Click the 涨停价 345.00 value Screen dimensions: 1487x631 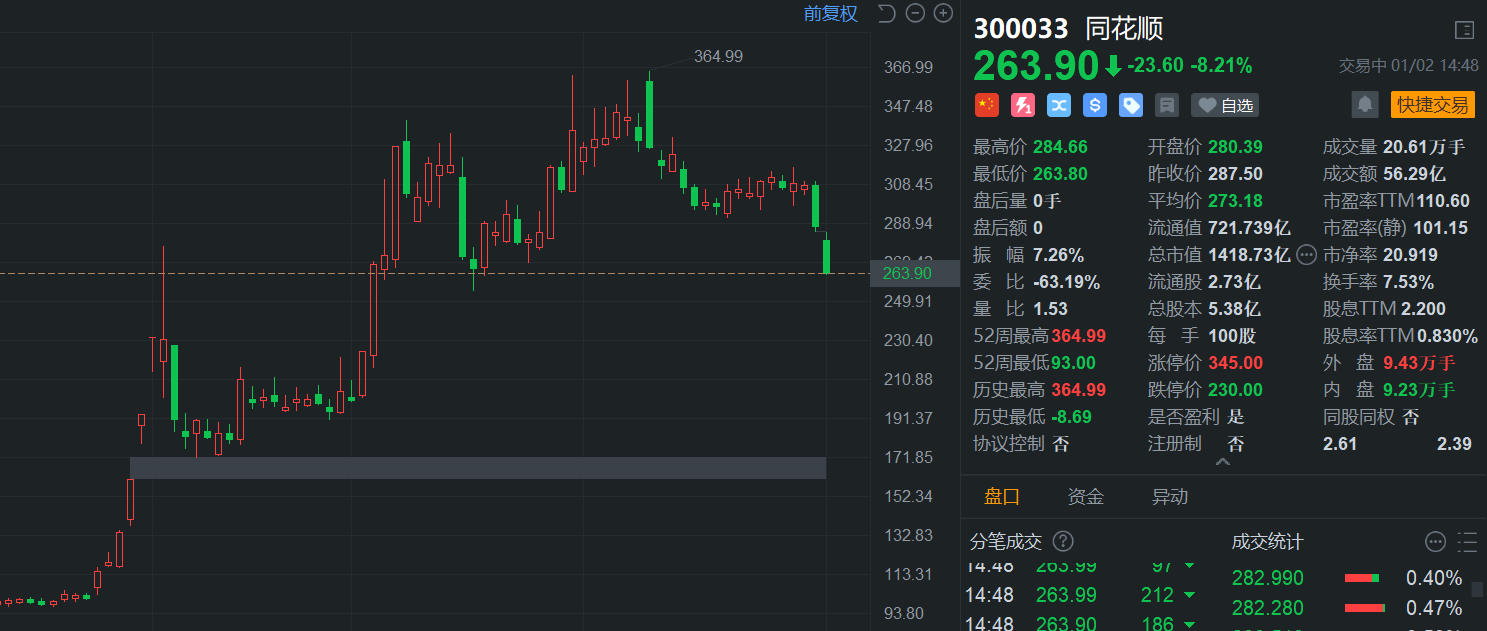[x=1235, y=363]
